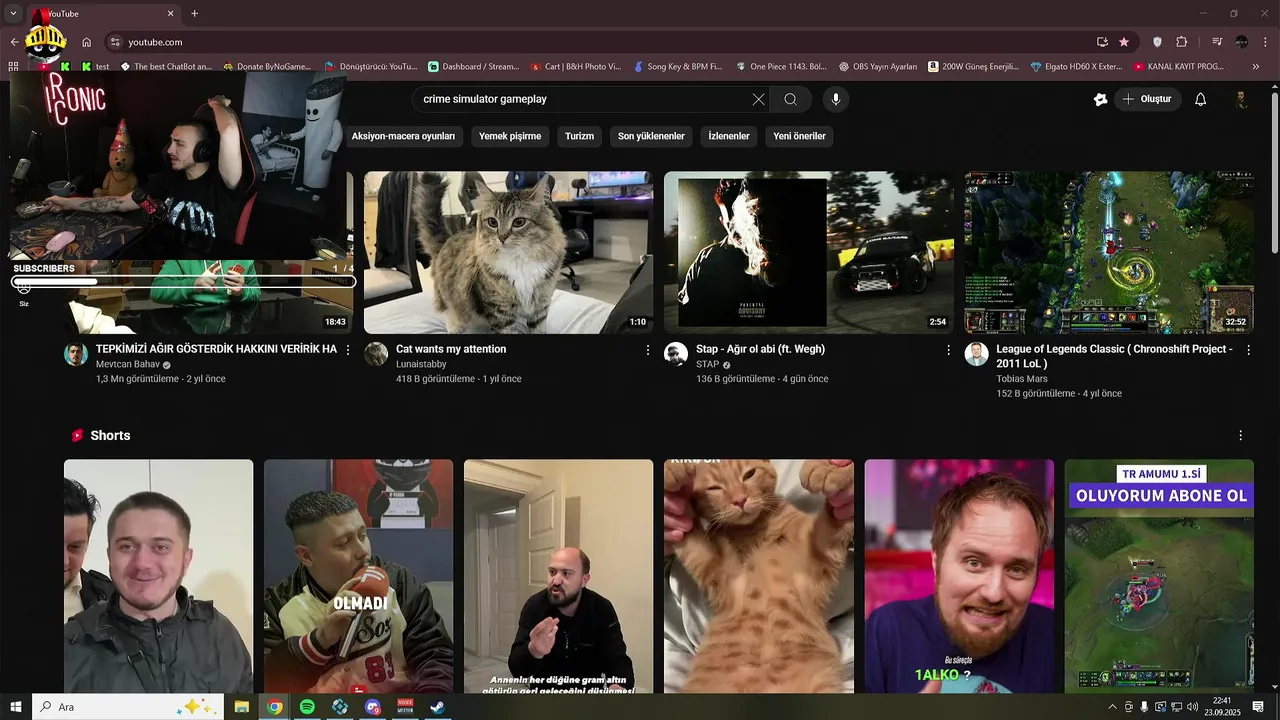Open the 'OLUYORUM ABONE OL' Short thumbnail
The image size is (1280, 720).
[x=1158, y=576]
